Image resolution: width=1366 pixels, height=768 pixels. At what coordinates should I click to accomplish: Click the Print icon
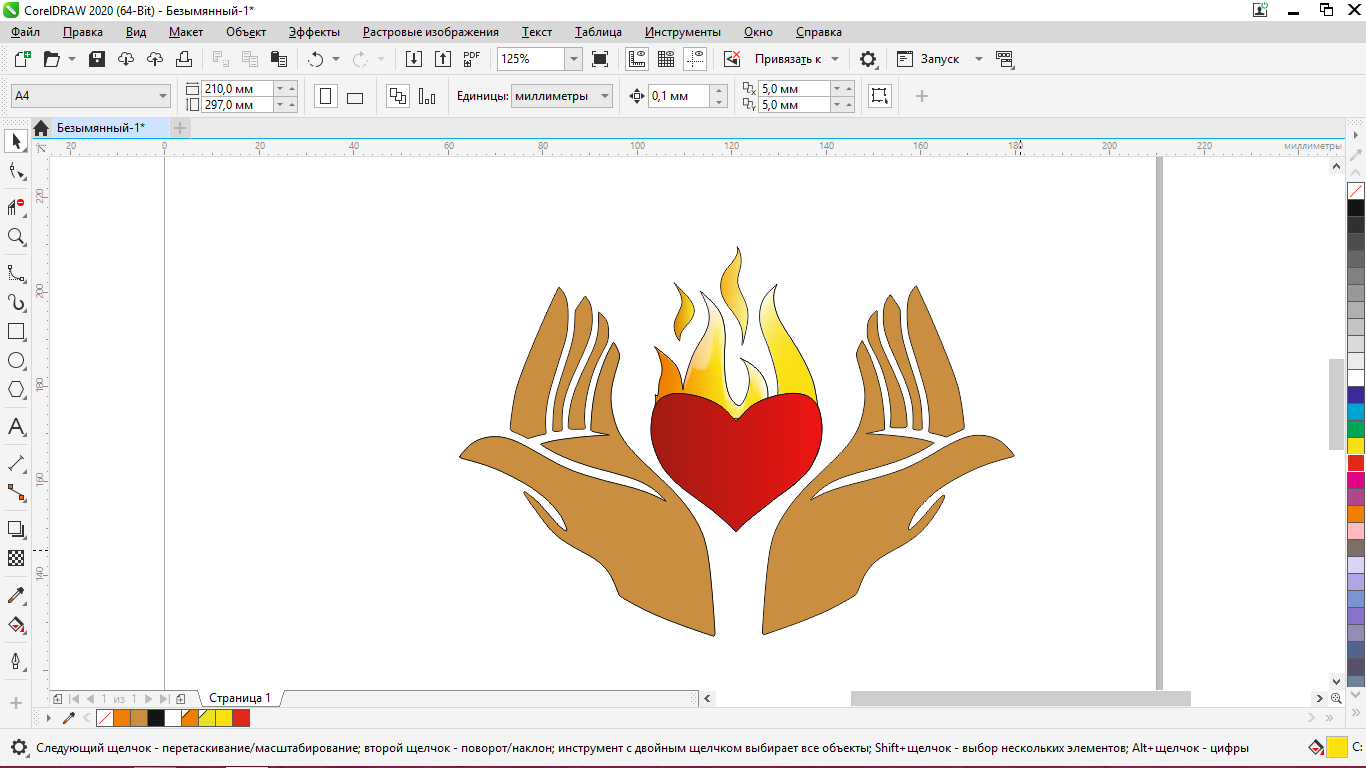(x=184, y=59)
